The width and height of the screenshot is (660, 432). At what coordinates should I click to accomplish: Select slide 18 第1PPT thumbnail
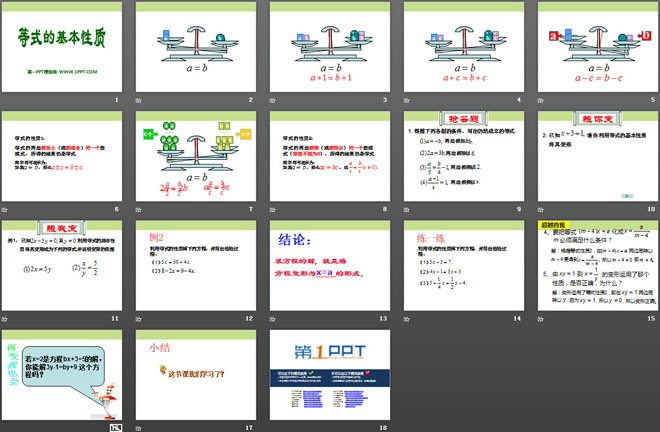pyautogui.click(x=330, y=375)
